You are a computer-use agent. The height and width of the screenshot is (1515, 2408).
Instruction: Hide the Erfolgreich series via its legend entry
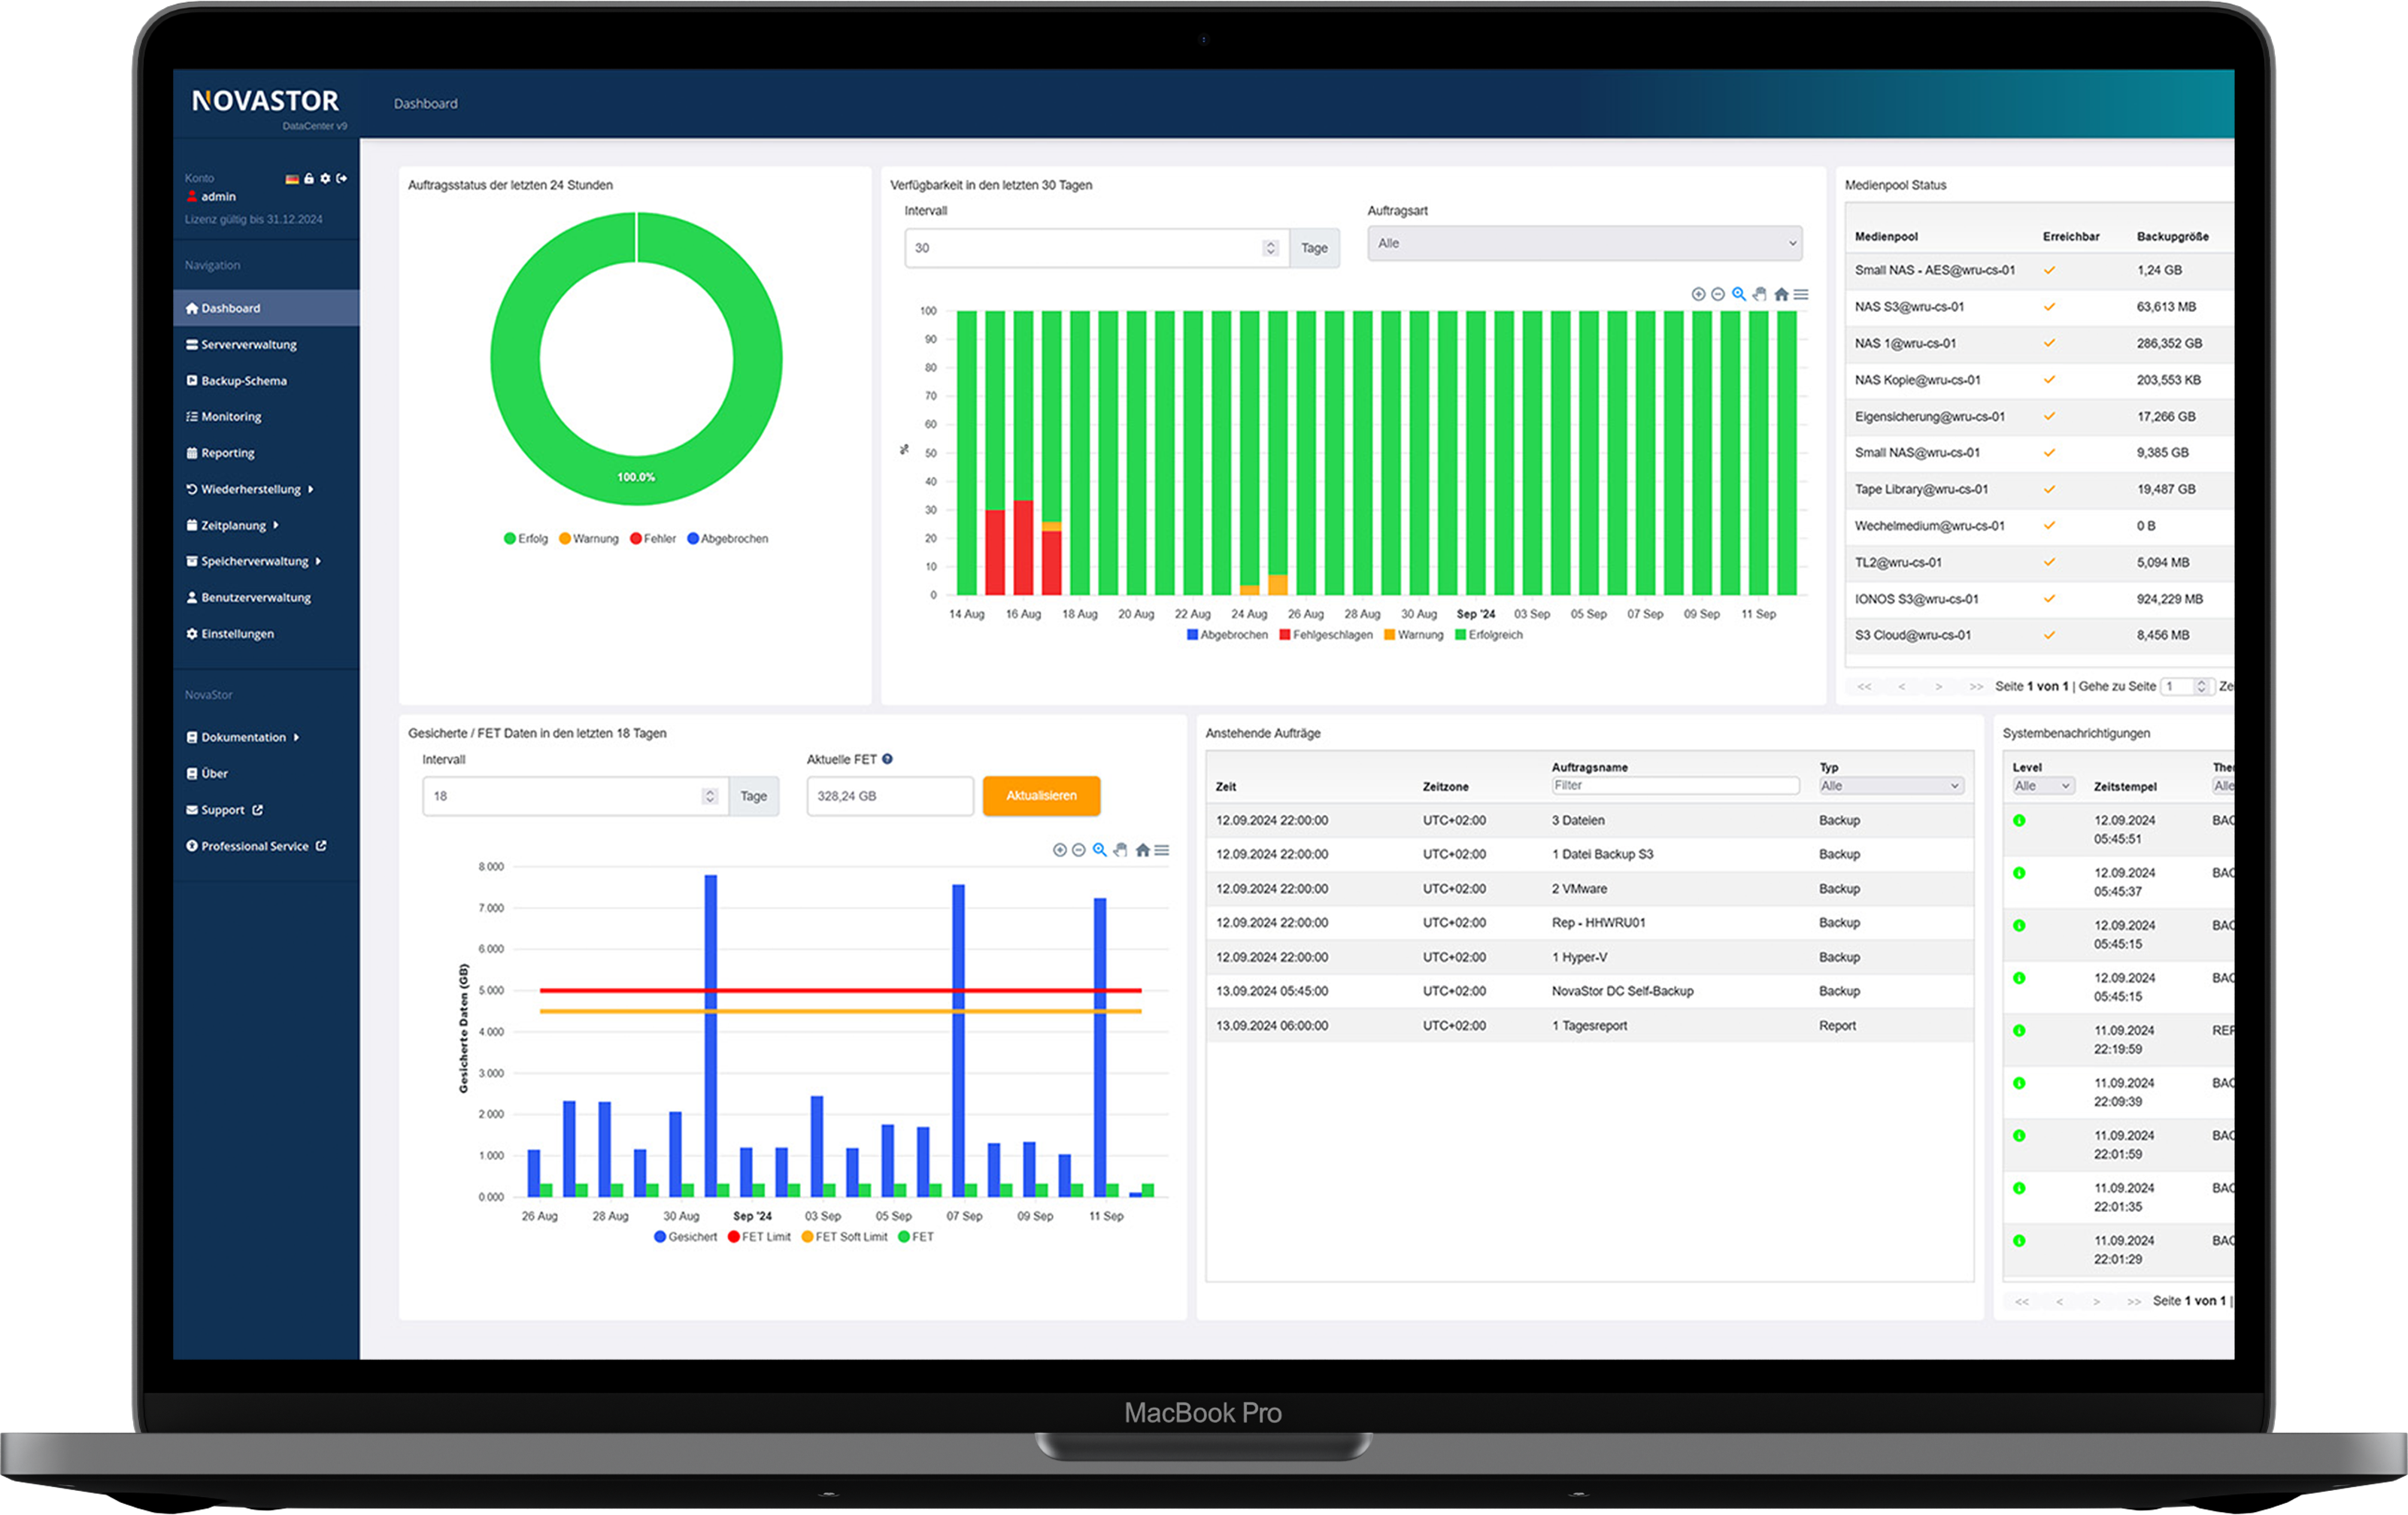click(1490, 635)
